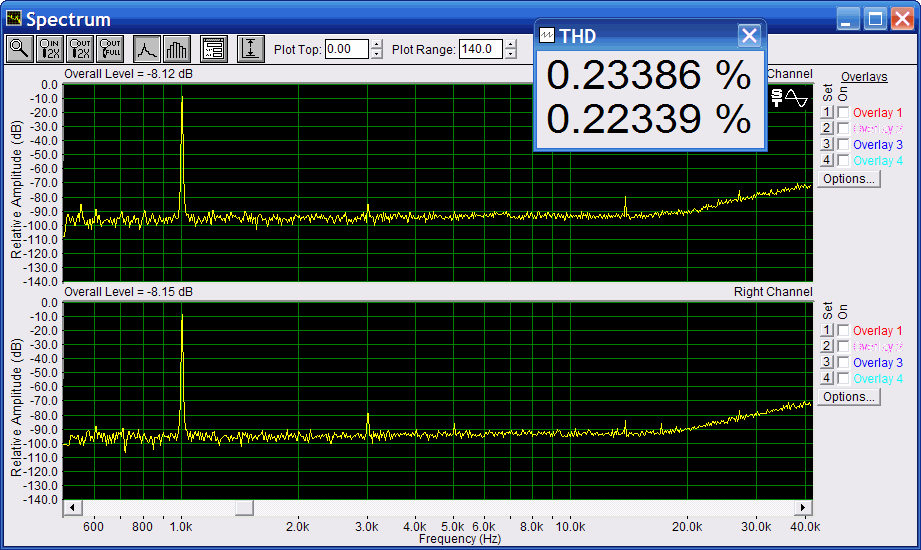Open the plot settings dialog icon
This screenshot has width=921, height=550.
point(214,49)
